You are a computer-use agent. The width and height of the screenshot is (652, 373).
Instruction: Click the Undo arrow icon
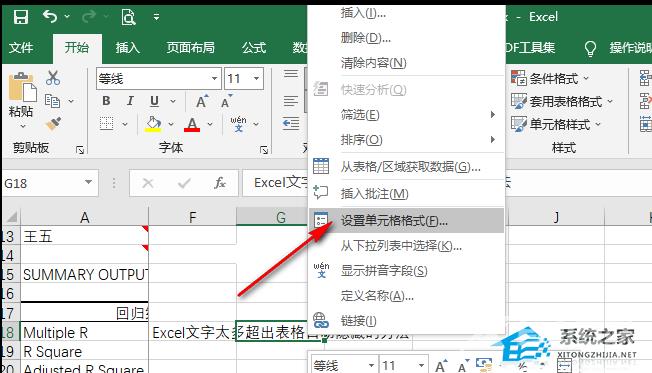click(50, 17)
